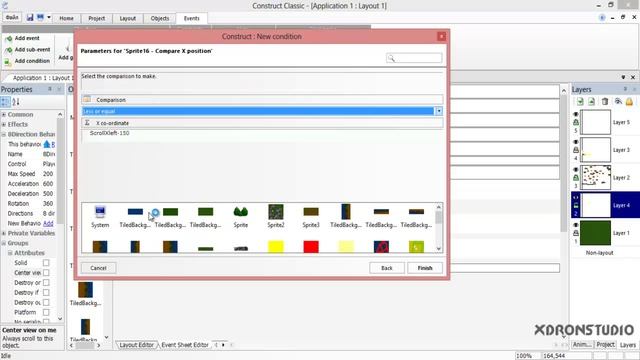This screenshot has width=640, height=360.
Task: Select the red square object in picker
Action: click(x=311, y=247)
